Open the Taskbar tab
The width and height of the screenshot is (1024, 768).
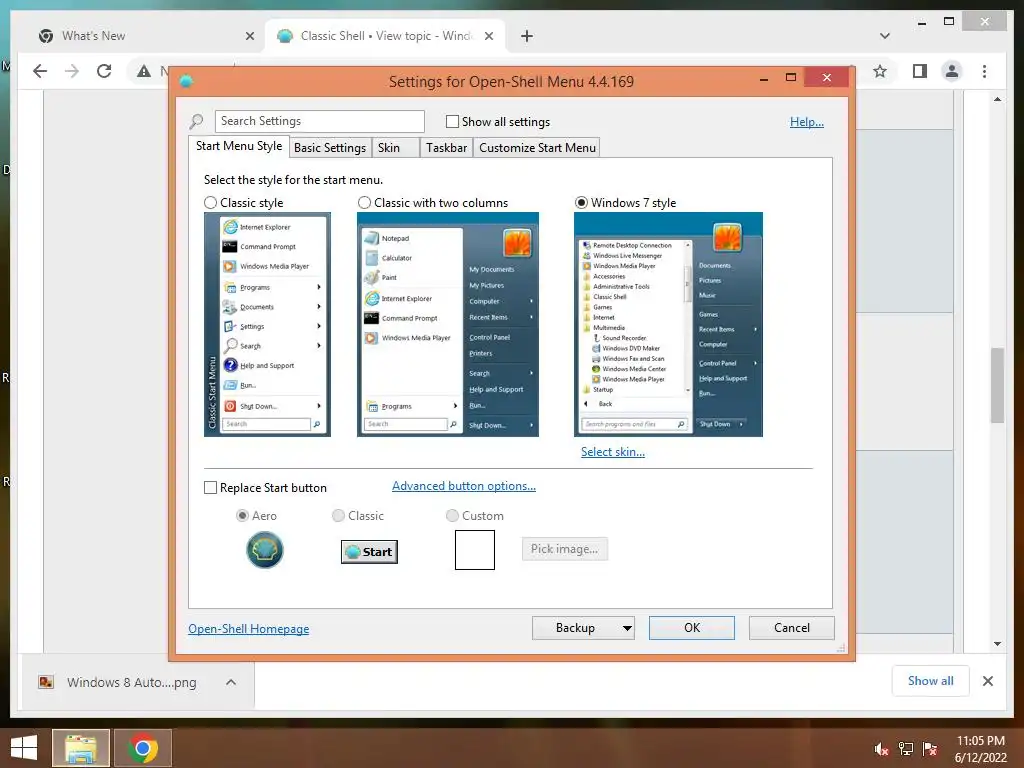pyautogui.click(x=446, y=148)
